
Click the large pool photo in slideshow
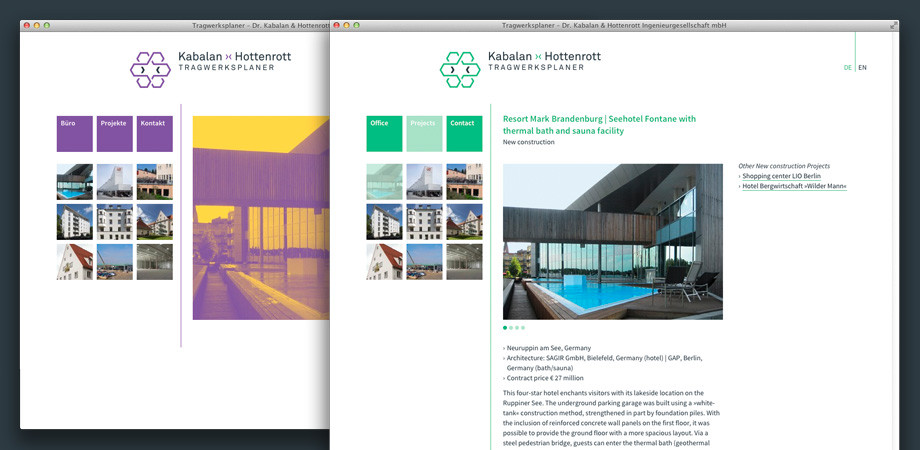[612, 241]
